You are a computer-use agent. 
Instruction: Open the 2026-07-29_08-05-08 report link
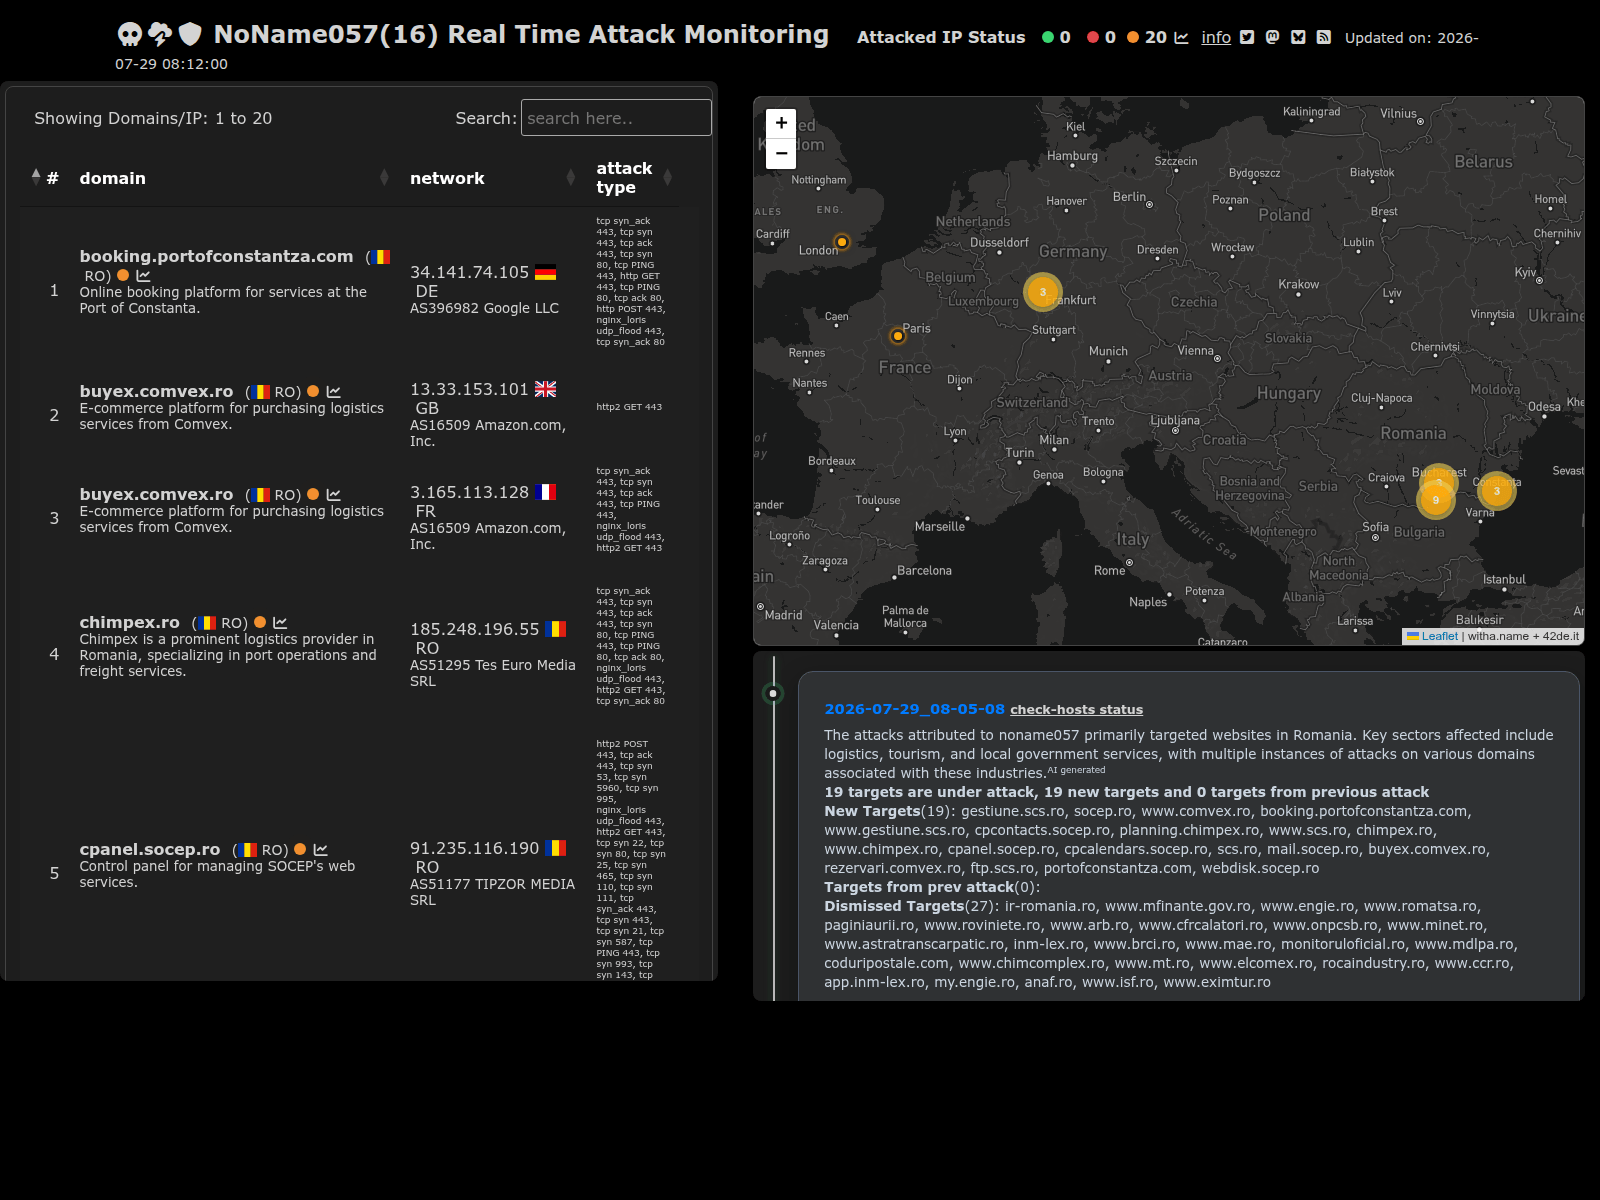914,709
